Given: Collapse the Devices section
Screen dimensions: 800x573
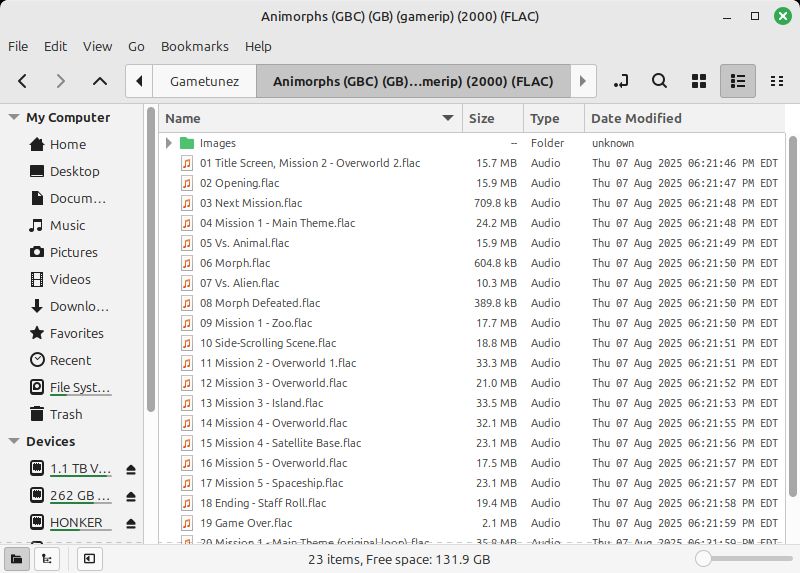Looking at the screenshot, I should (x=14, y=441).
